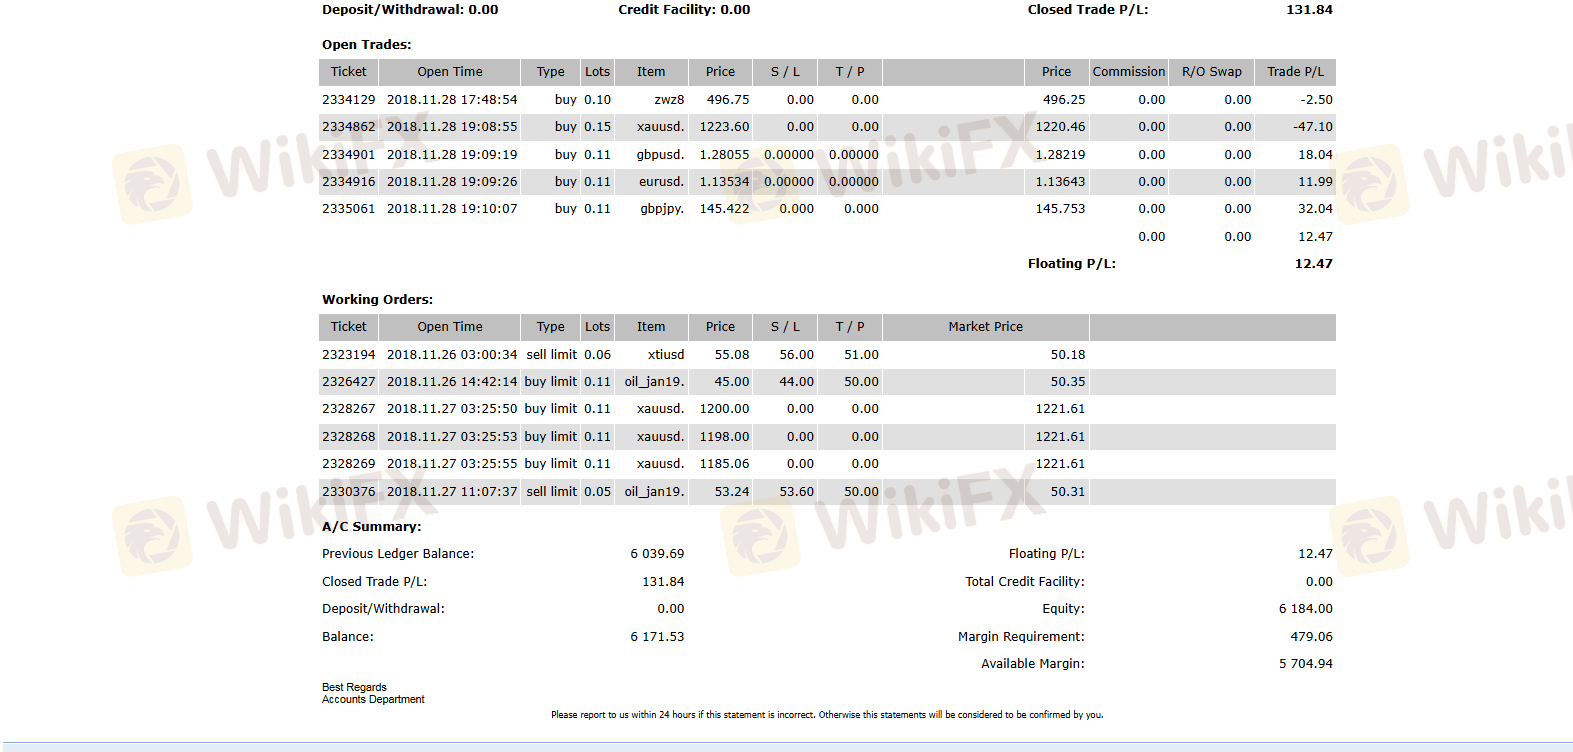
Task: Click the gbpusd. item cell
Action: pyautogui.click(x=660, y=155)
